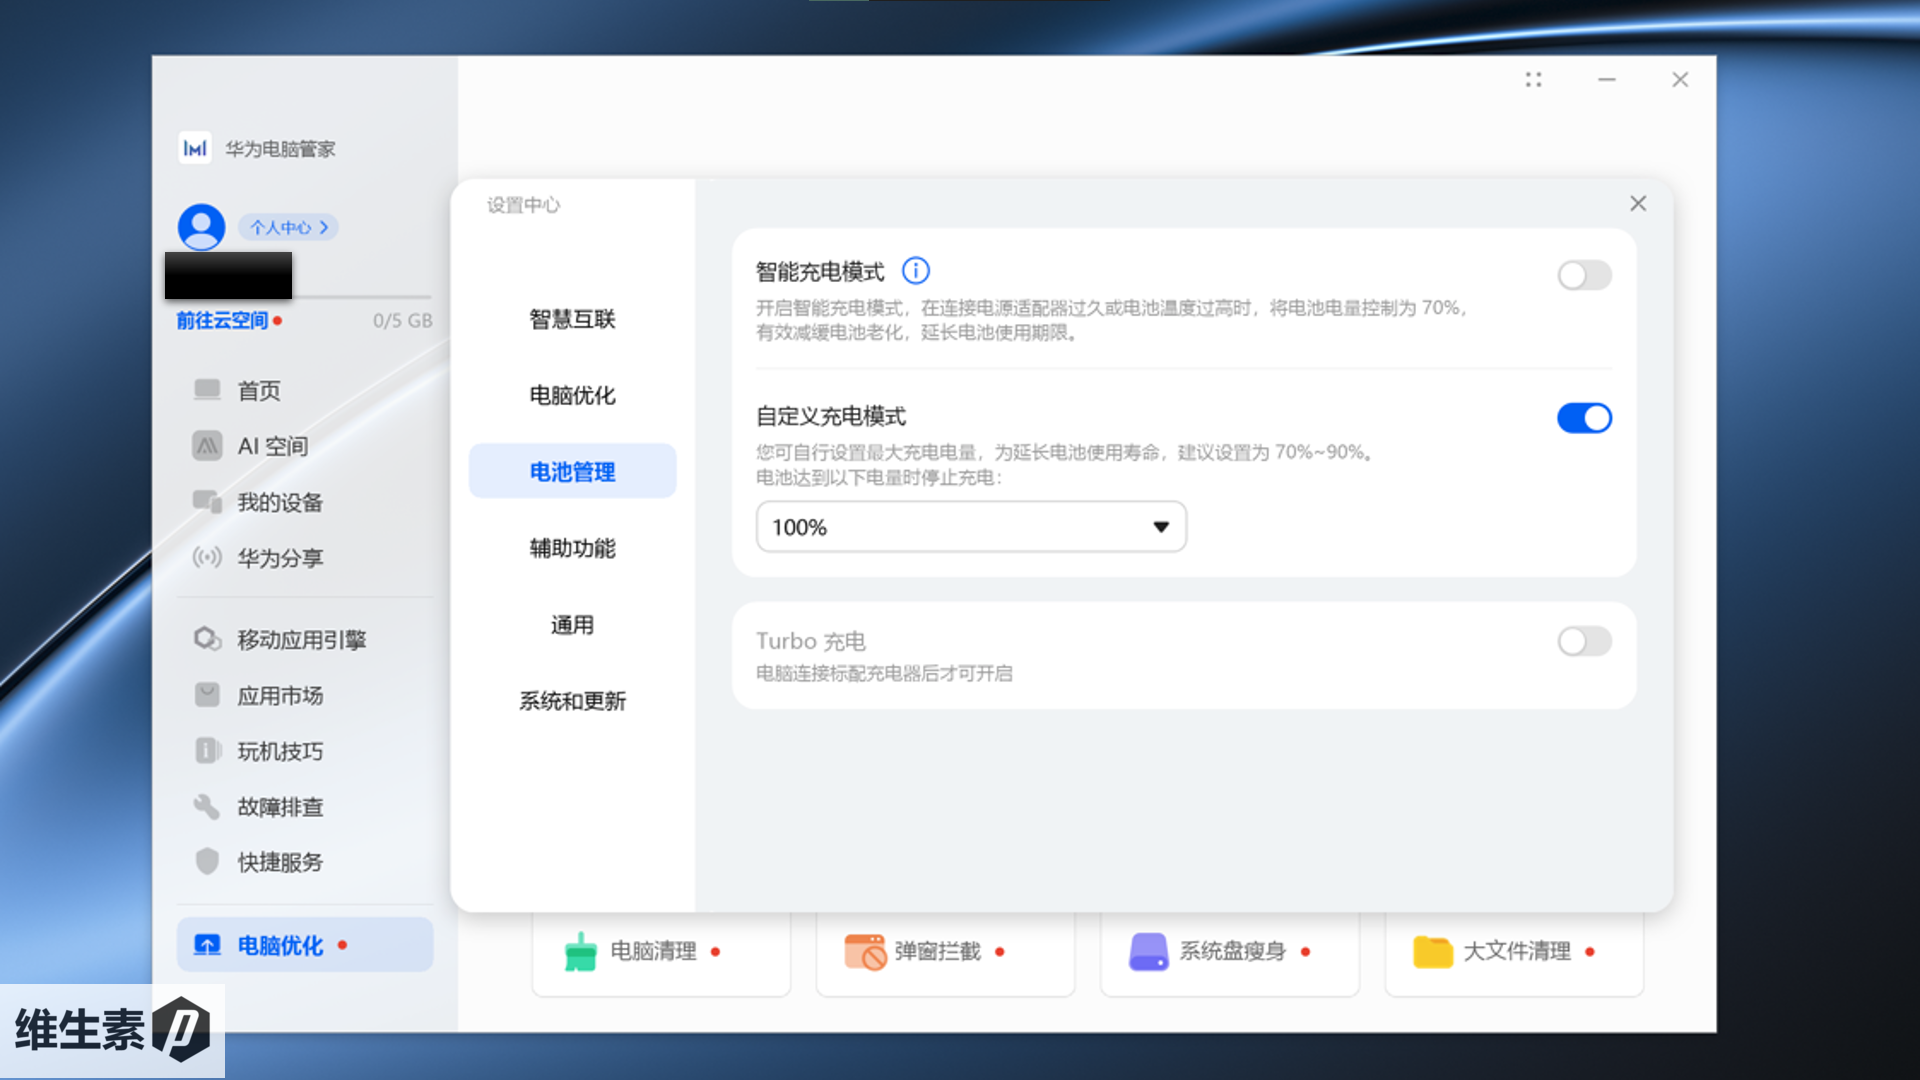Image resolution: width=1920 pixels, height=1080 pixels.
Task: Go to 首页 in sidebar
Action: pos(258,390)
